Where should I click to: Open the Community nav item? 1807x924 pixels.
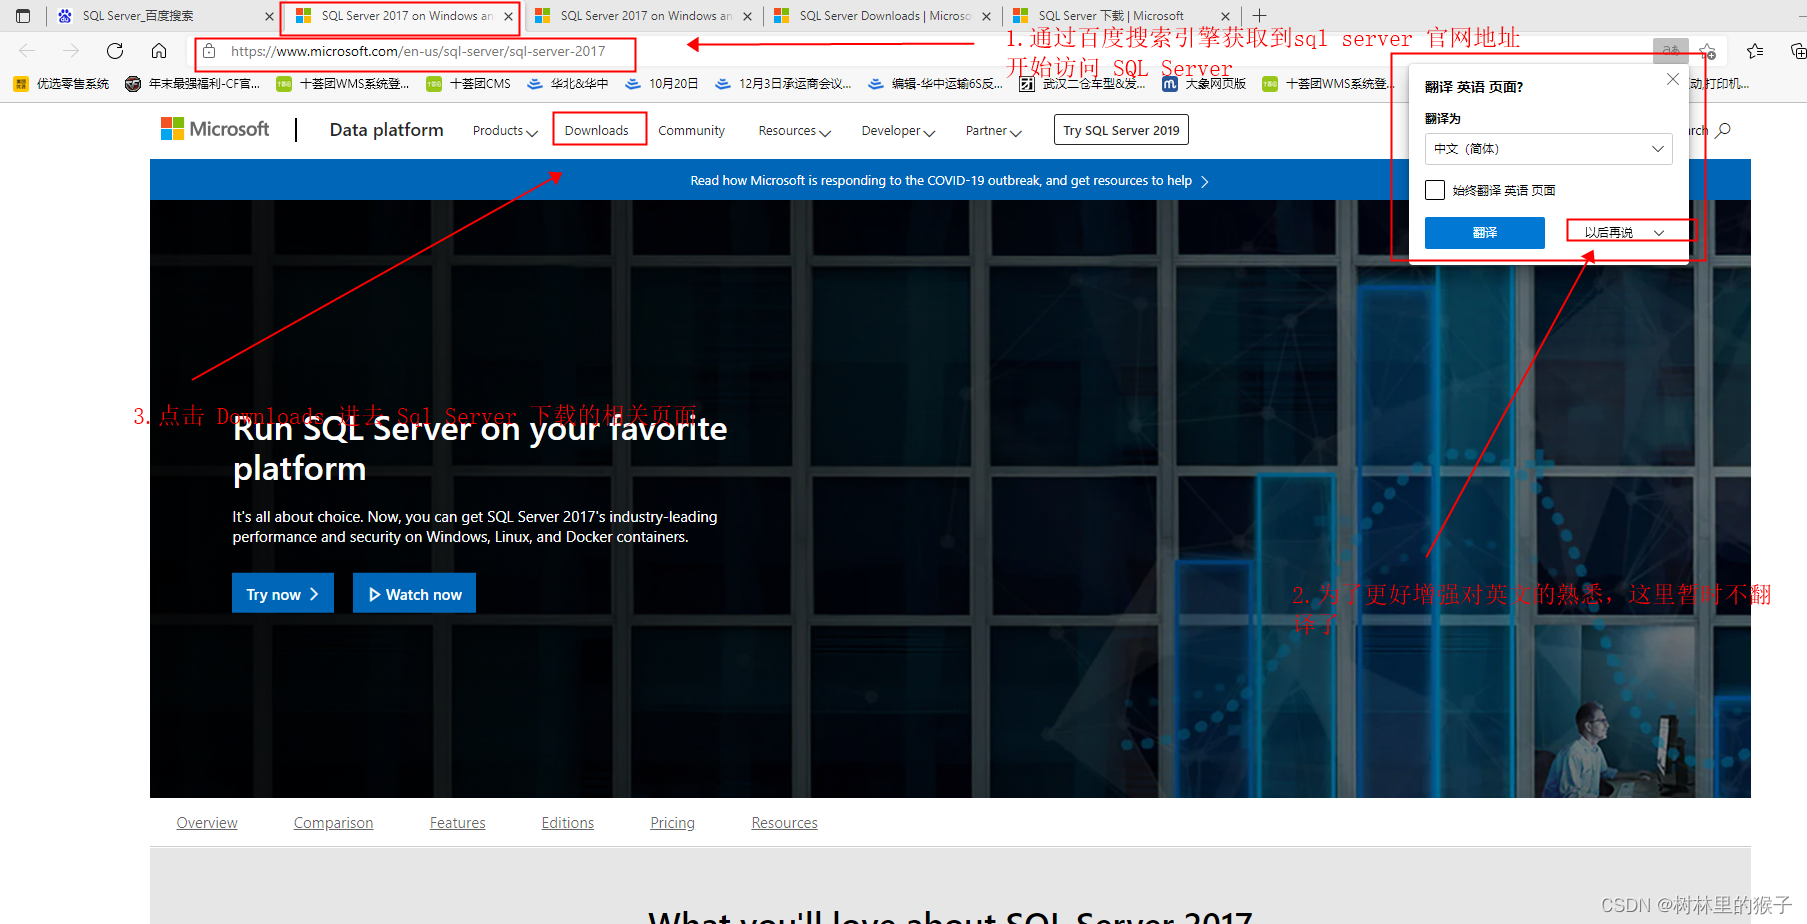click(x=691, y=131)
